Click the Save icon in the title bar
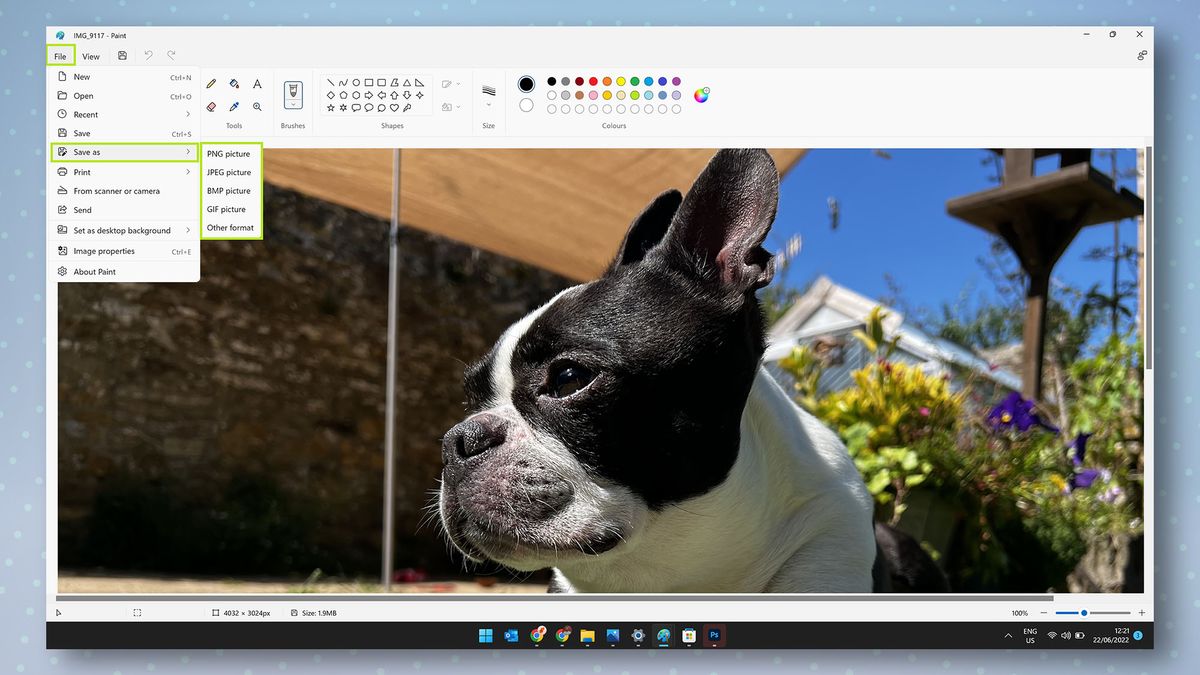This screenshot has height=675, width=1200. [x=122, y=55]
